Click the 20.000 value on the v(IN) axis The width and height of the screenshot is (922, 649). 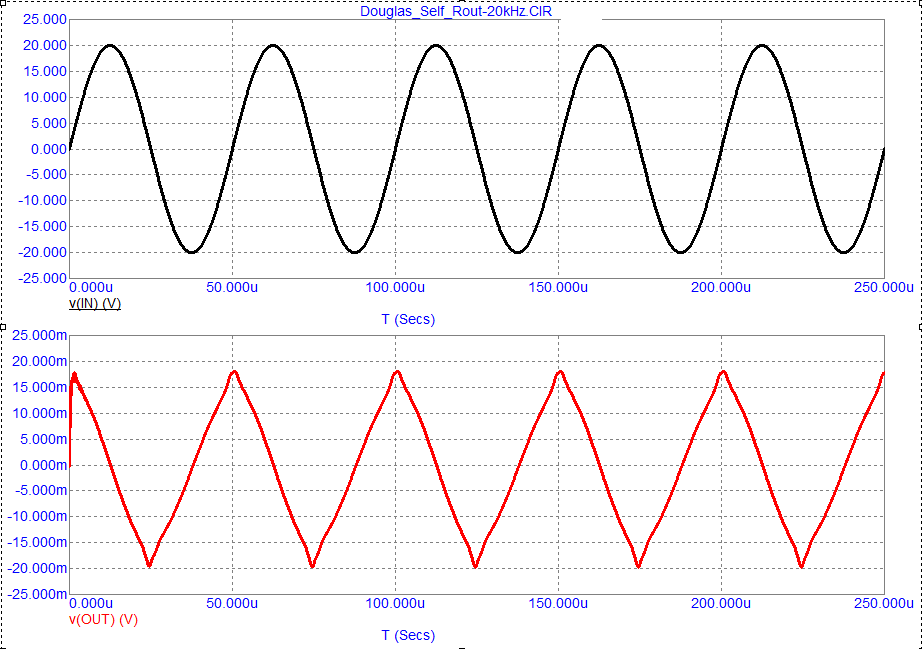(45, 45)
